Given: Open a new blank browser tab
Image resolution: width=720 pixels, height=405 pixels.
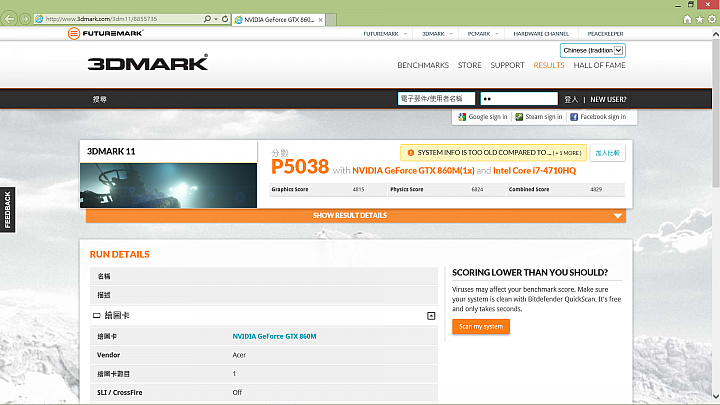Looking at the screenshot, I should pos(331,20).
